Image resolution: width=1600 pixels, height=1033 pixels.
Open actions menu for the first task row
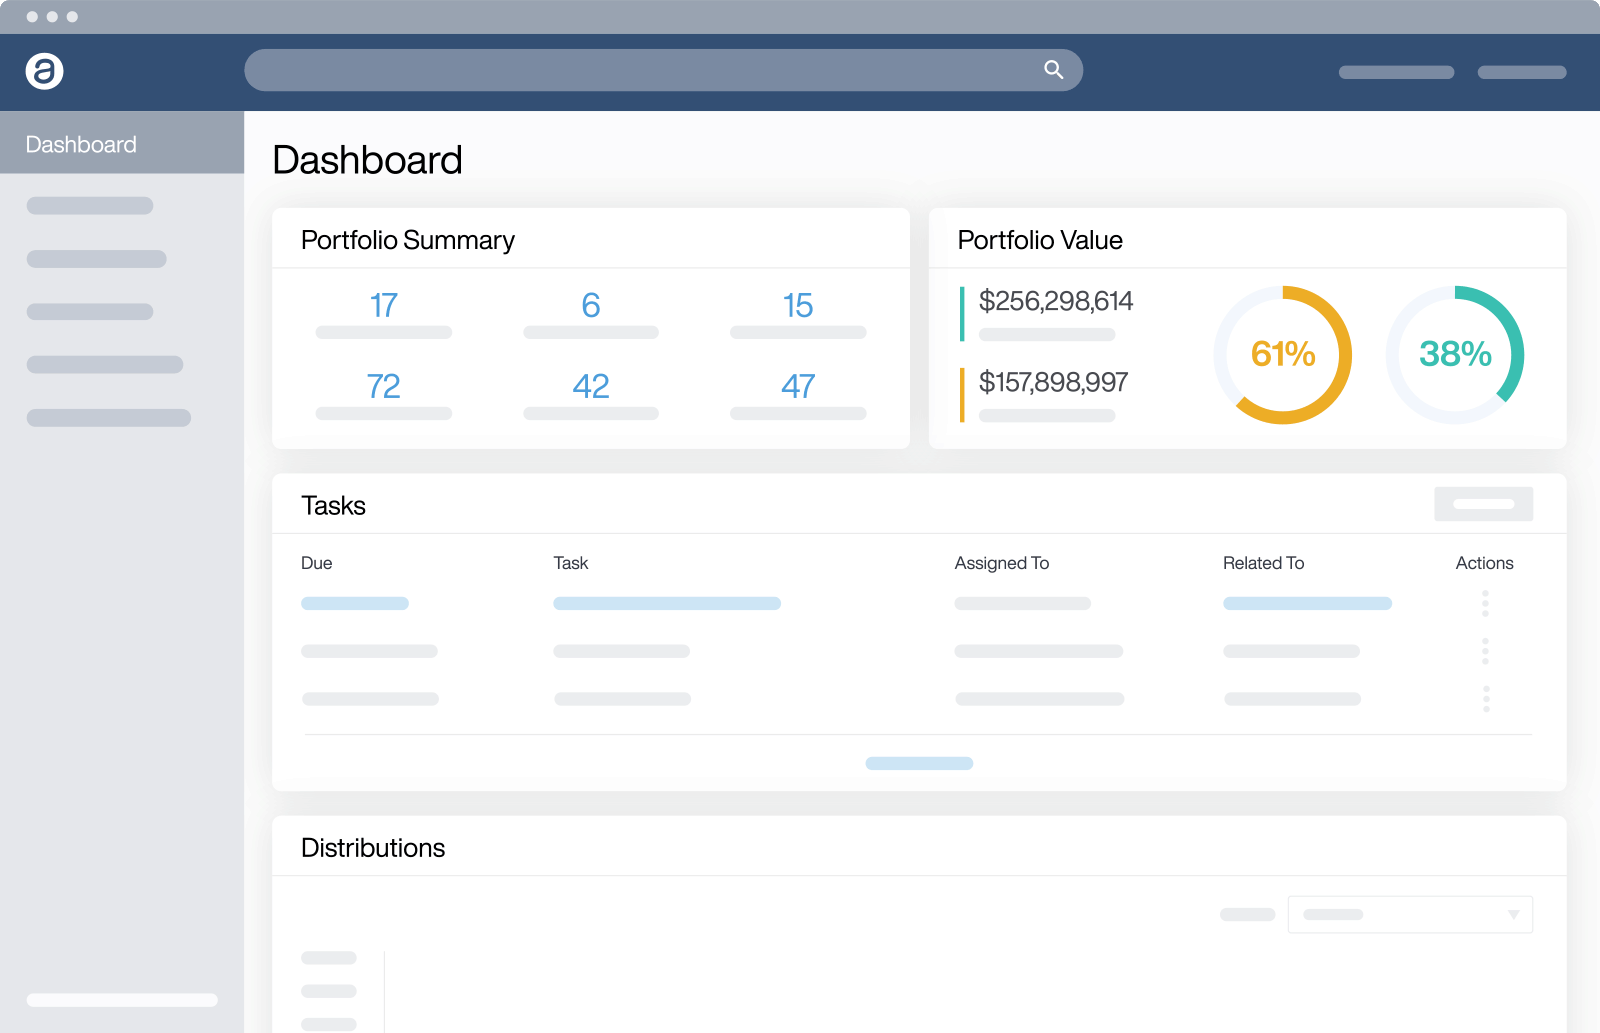click(1484, 604)
